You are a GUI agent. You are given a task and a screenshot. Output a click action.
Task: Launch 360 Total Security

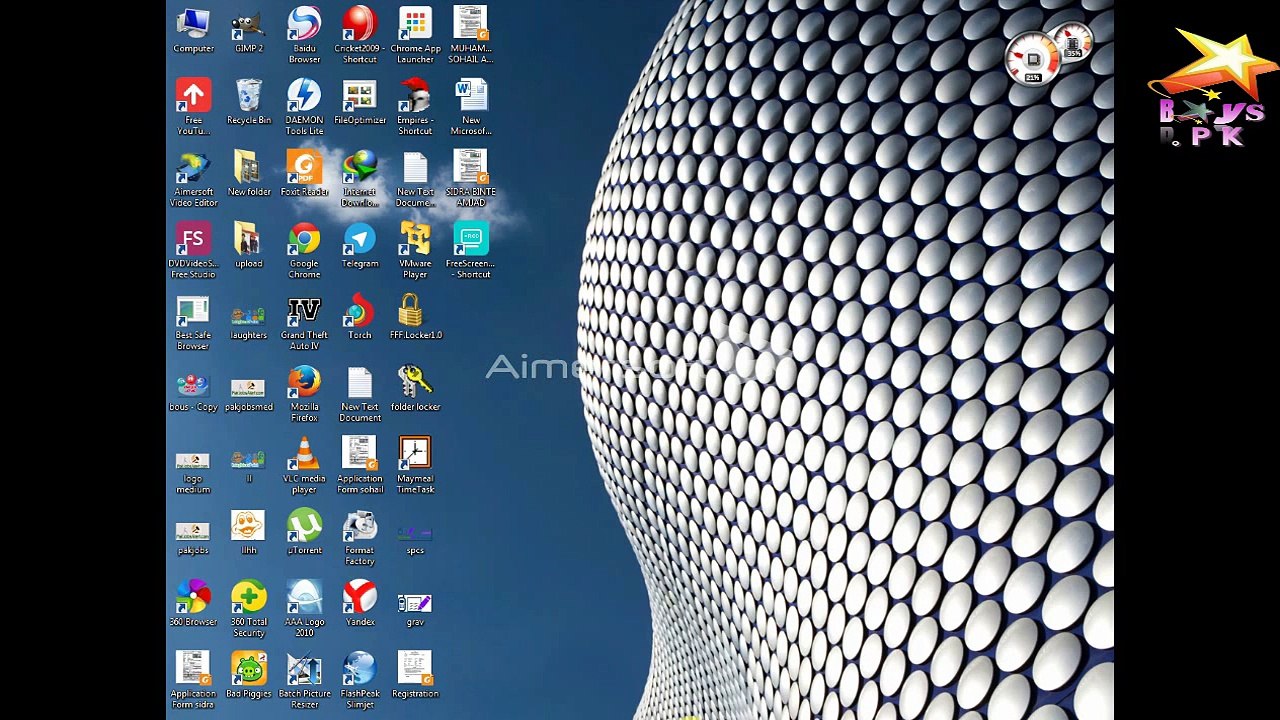click(x=248, y=609)
